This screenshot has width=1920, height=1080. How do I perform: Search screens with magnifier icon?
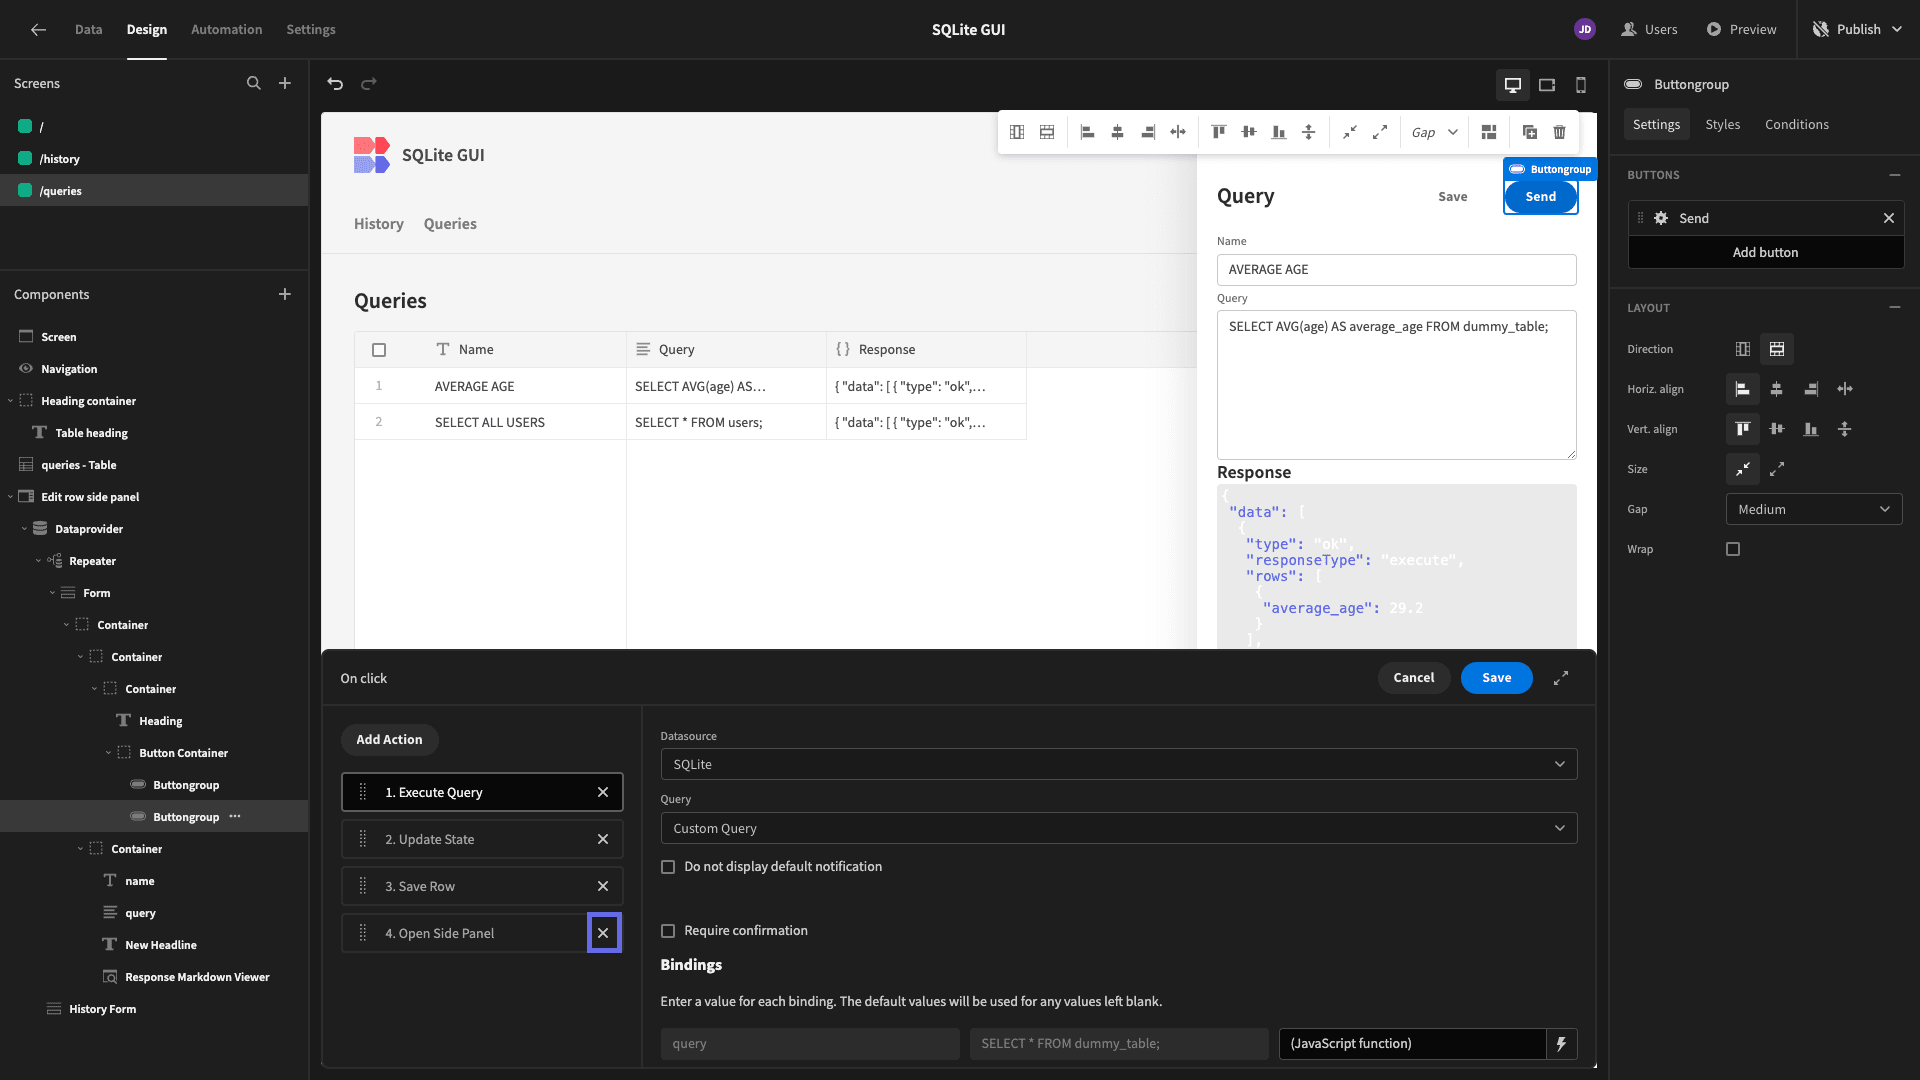[254, 83]
